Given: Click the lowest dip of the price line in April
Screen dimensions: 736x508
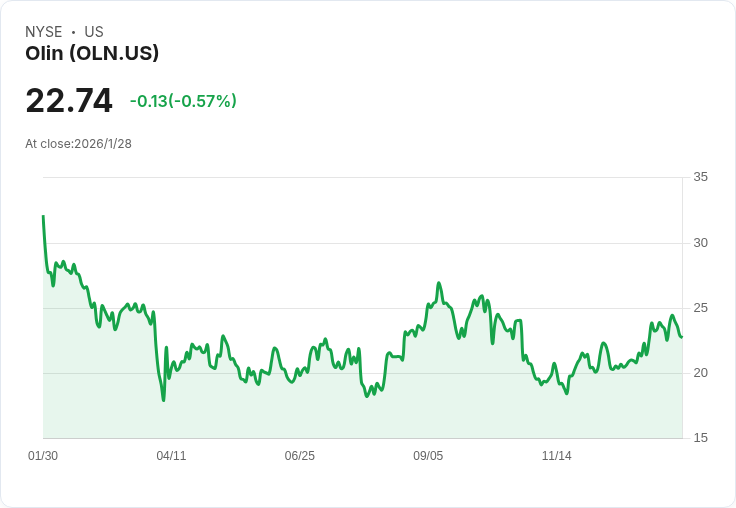Looking at the screenshot, I should coord(163,400).
